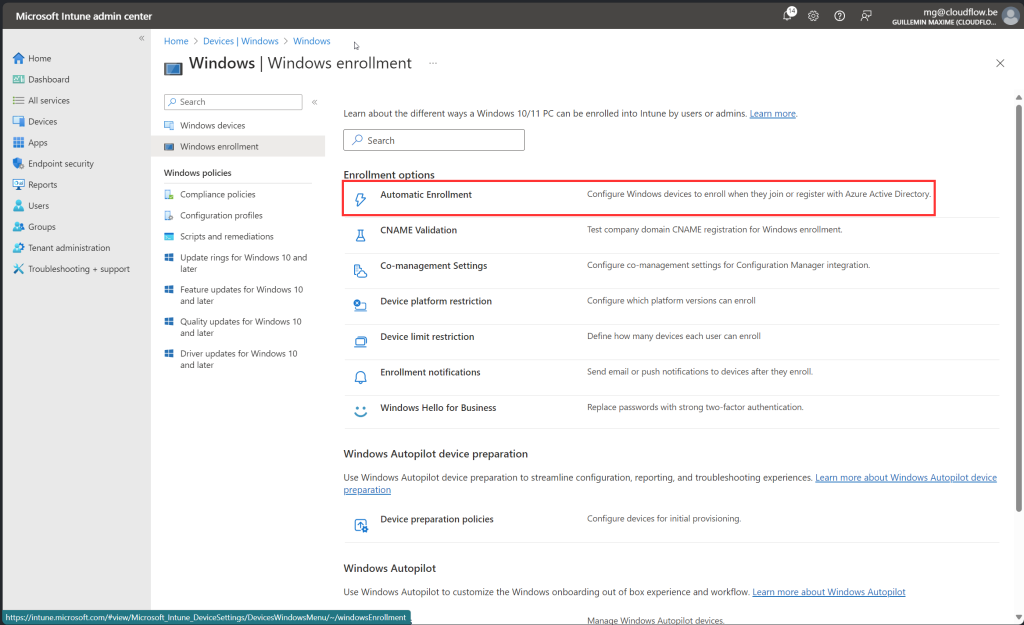Click the Groups people icon
Screen dimensions: 1024x625
pyautogui.click(x=18, y=227)
